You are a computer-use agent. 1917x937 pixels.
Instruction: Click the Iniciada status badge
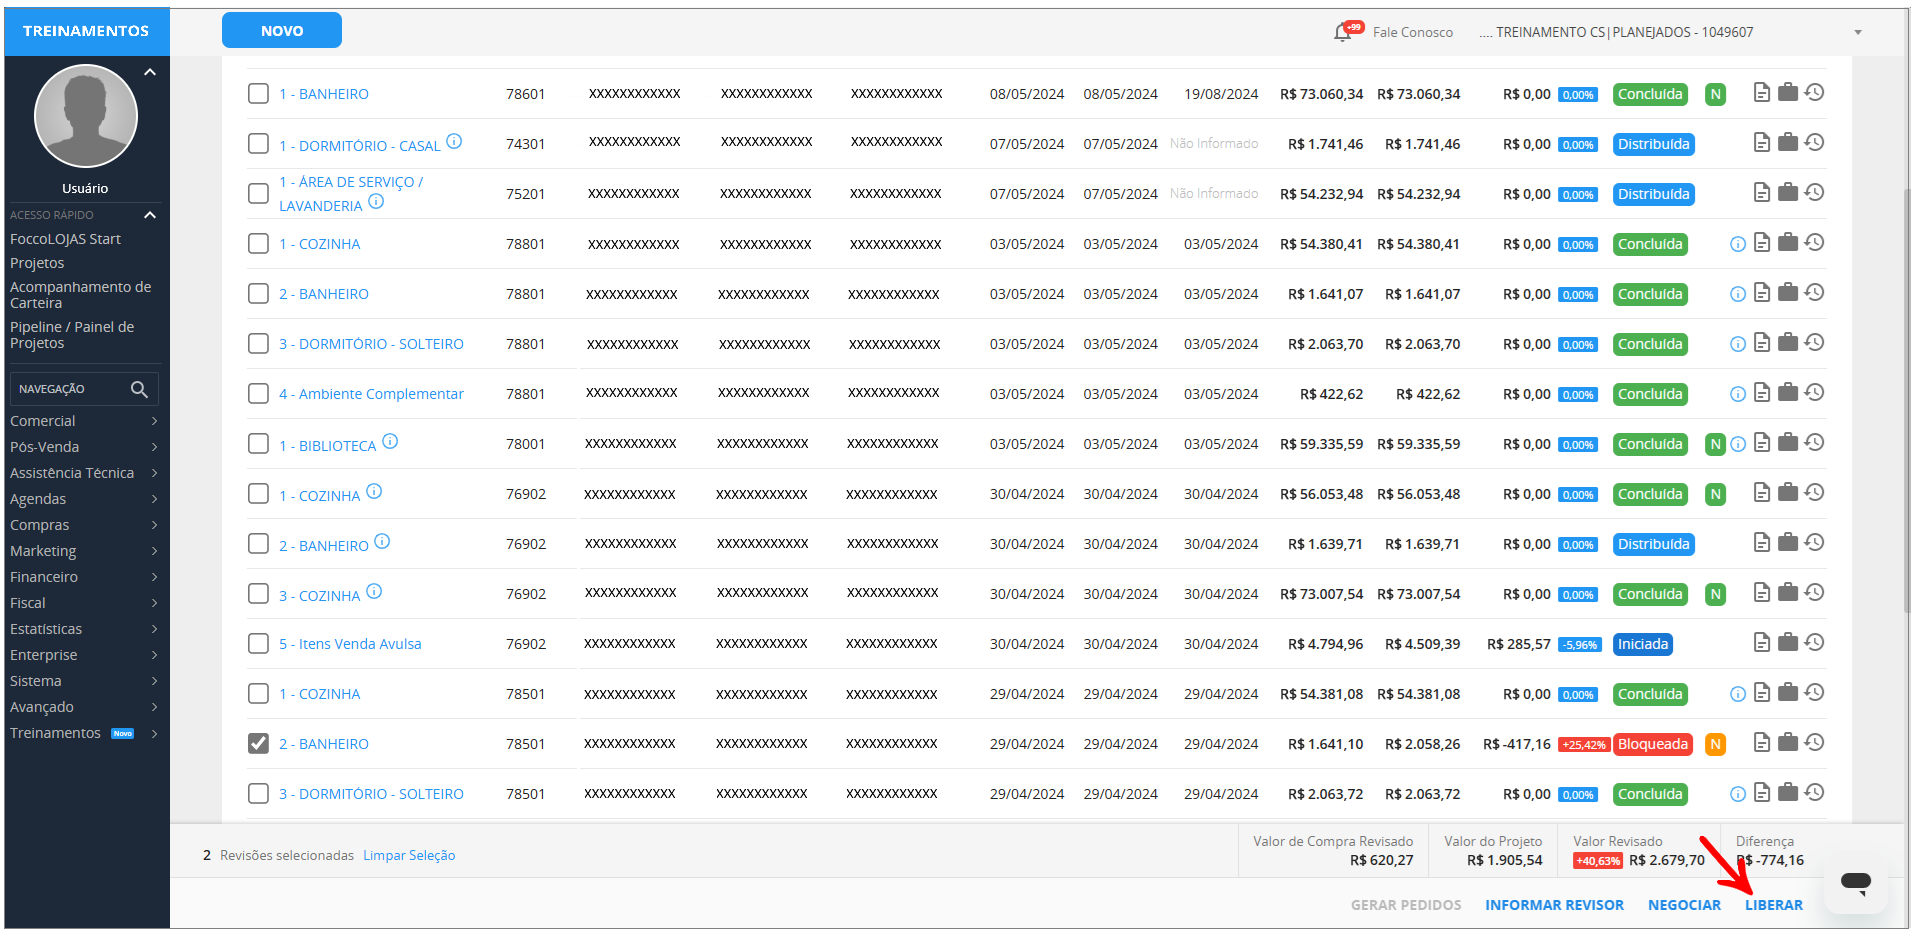pyautogui.click(x=1643, y=645)
